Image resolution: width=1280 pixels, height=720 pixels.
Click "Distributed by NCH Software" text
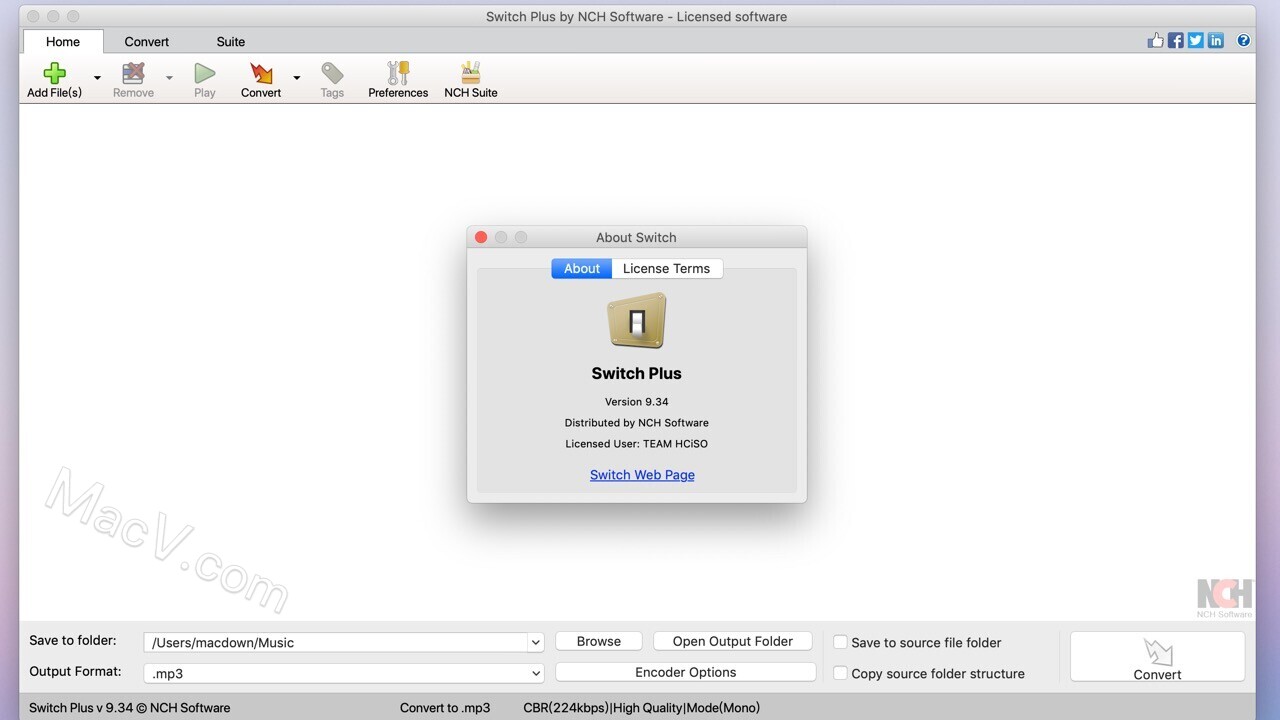click(x=637, y=423)
